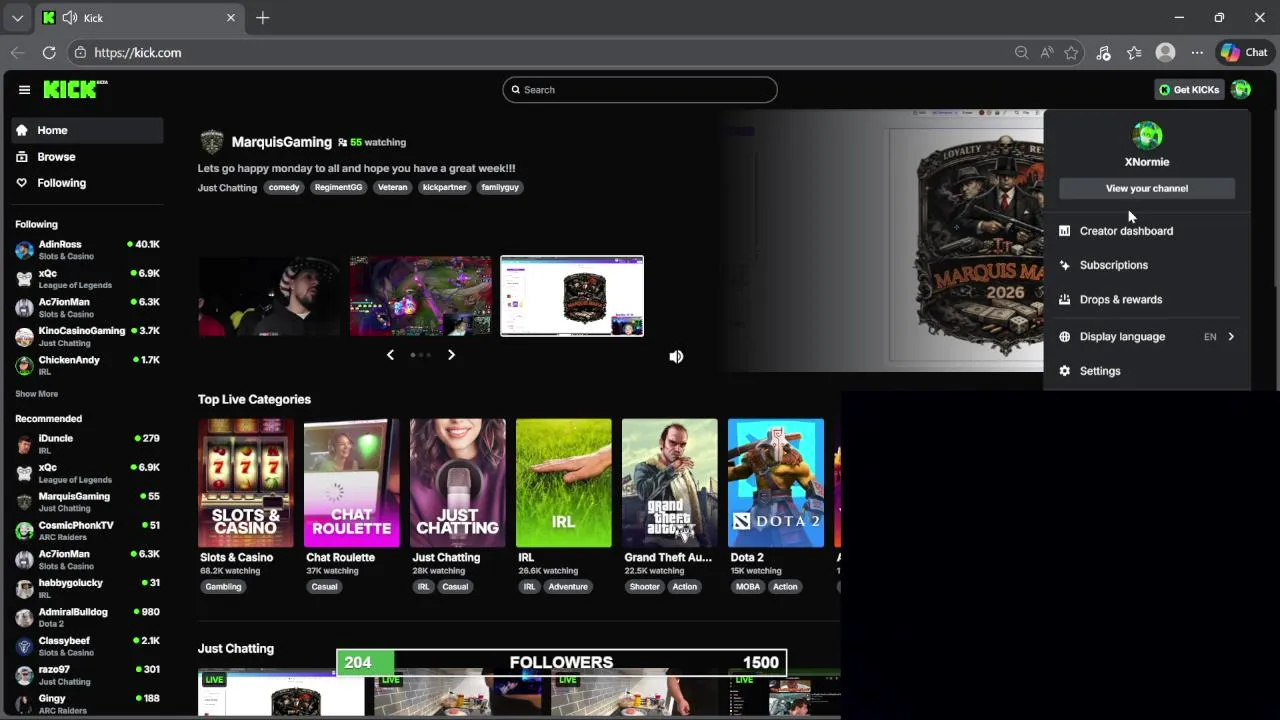Click habbygolucky avatar icon
This screenshot has height=720, width=1280.
coord(24,589)
